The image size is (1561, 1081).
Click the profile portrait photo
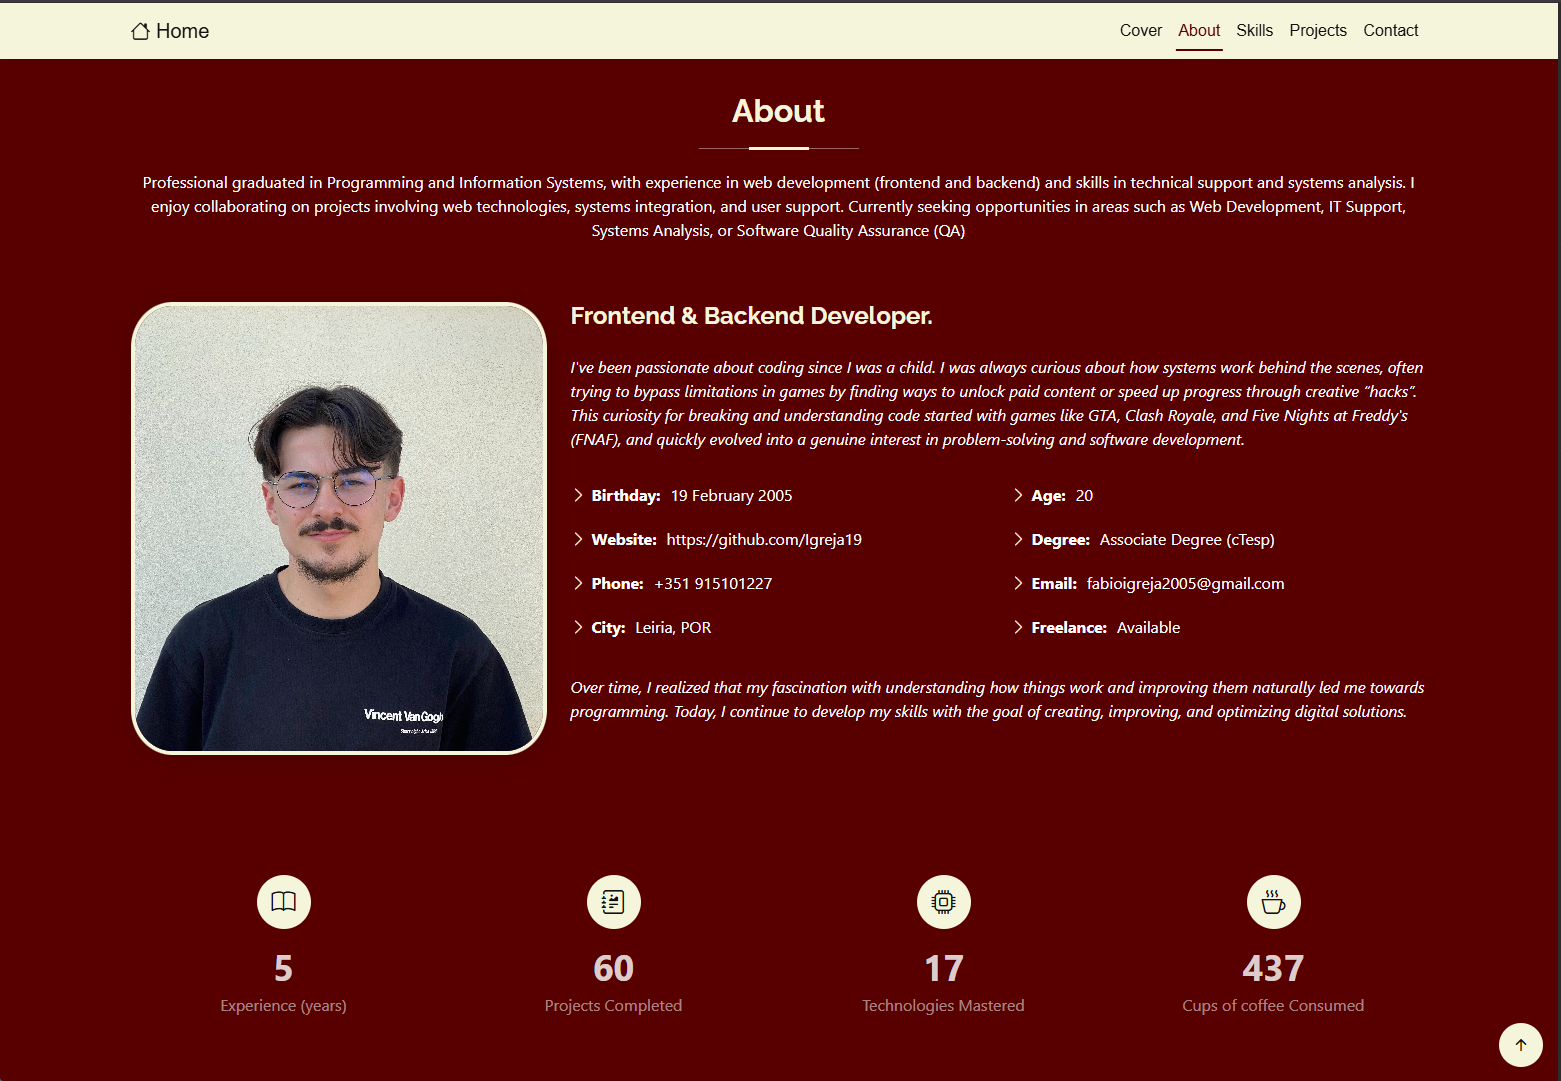(x=339, y=528)
